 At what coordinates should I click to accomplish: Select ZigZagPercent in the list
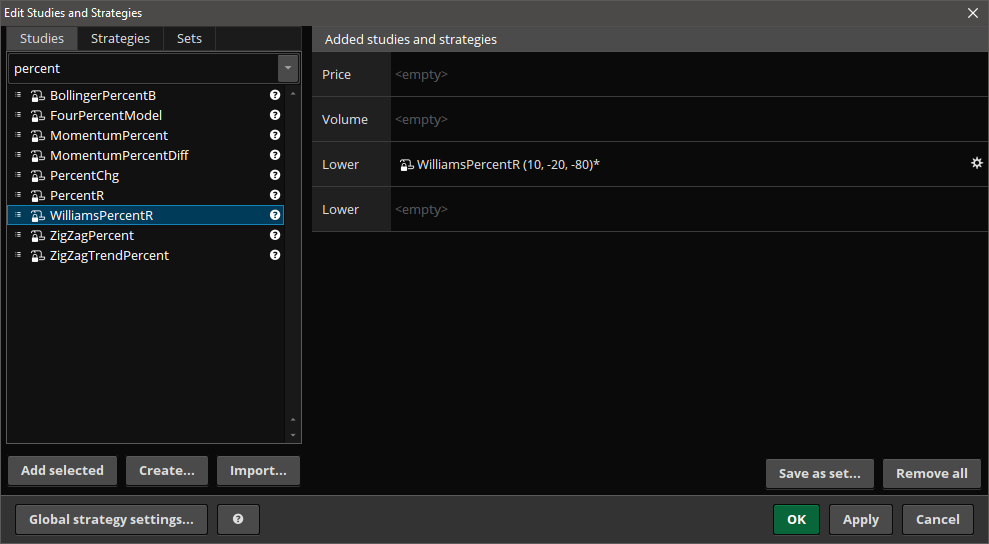click(x=145, y=235)
